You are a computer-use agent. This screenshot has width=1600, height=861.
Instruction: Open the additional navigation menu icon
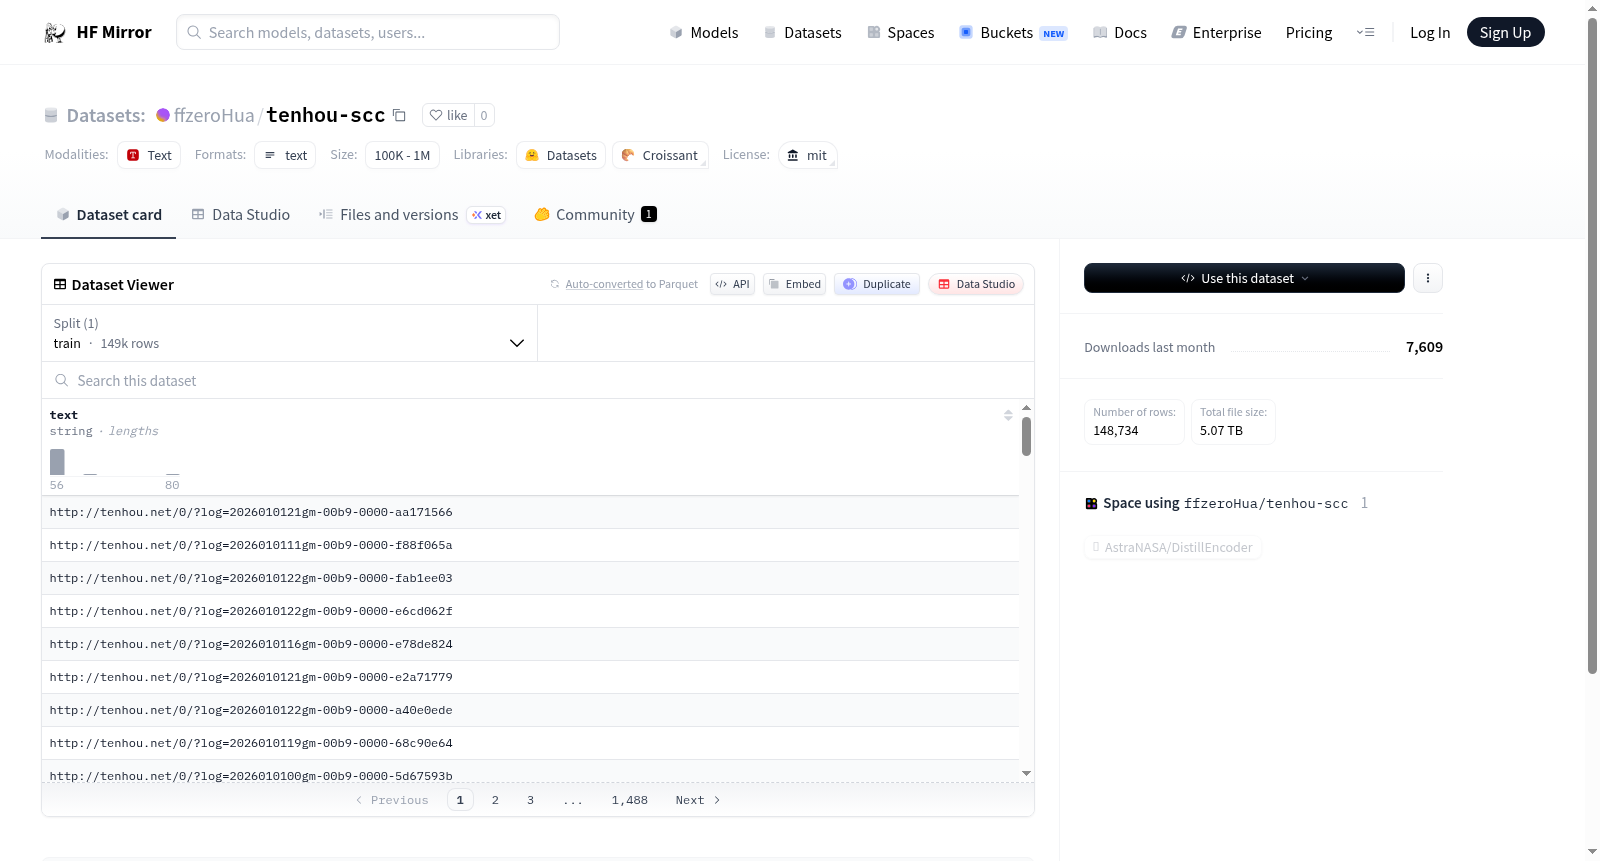coord(1365,33)
